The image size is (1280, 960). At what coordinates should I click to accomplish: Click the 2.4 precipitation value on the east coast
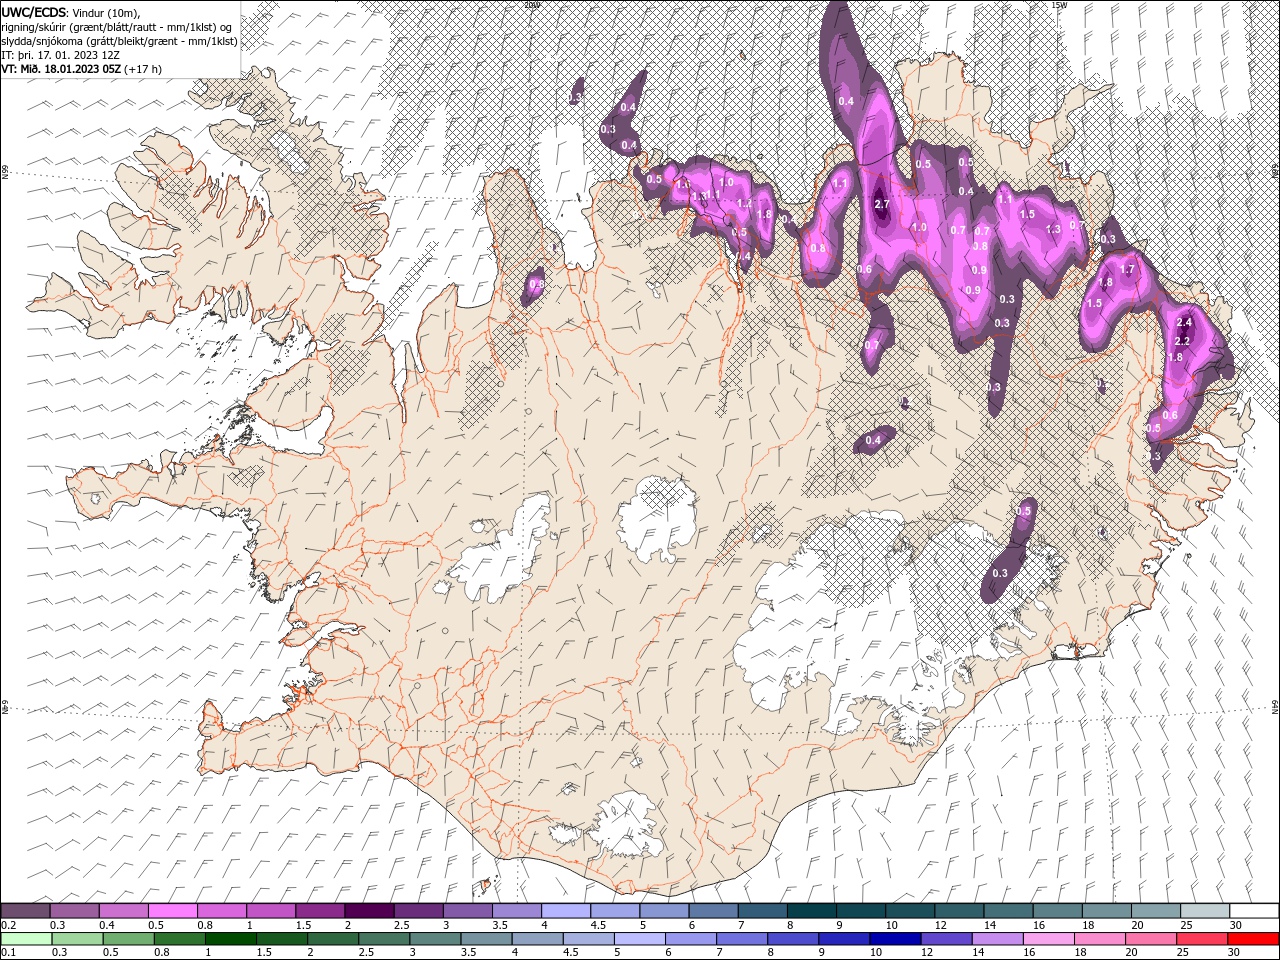pos(1185,322)
